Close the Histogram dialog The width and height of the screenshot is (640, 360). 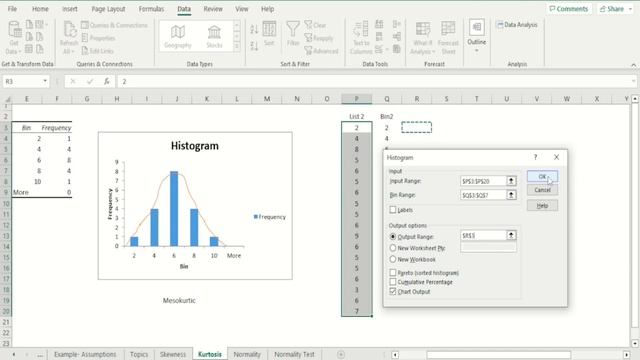pyautogui.click(x=556, y=157)
